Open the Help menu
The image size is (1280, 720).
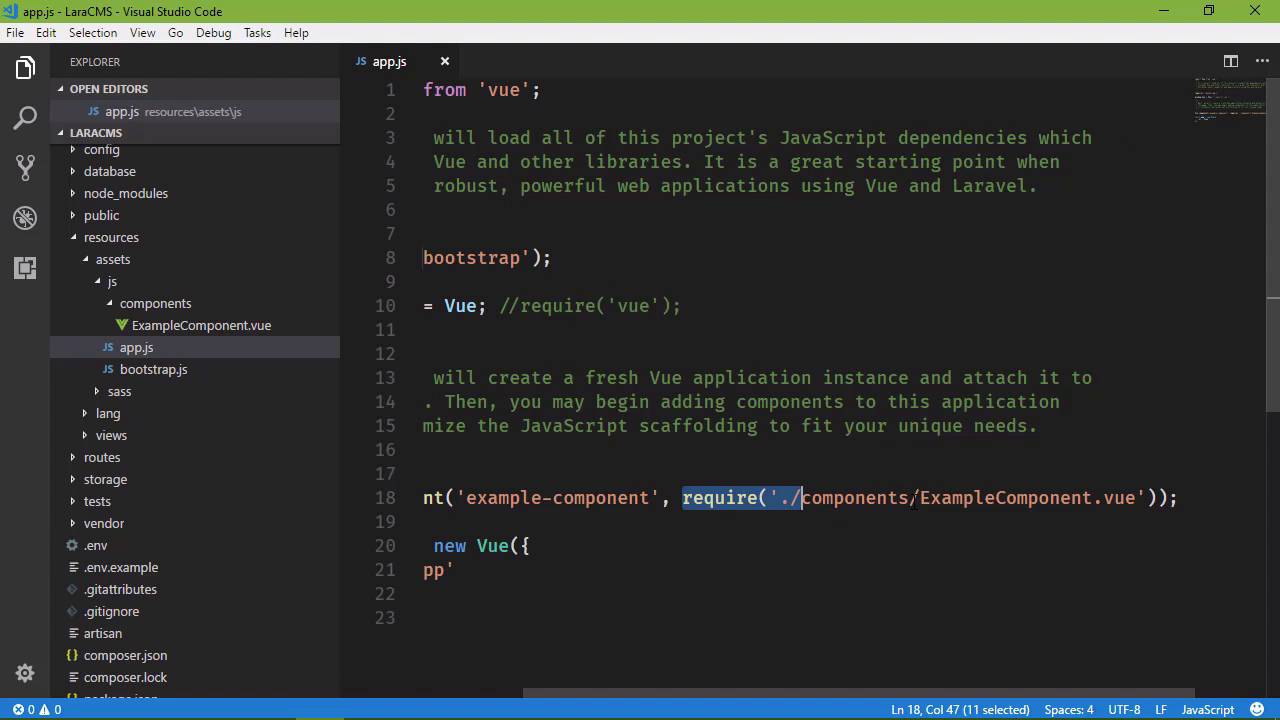tap(296, 33)
